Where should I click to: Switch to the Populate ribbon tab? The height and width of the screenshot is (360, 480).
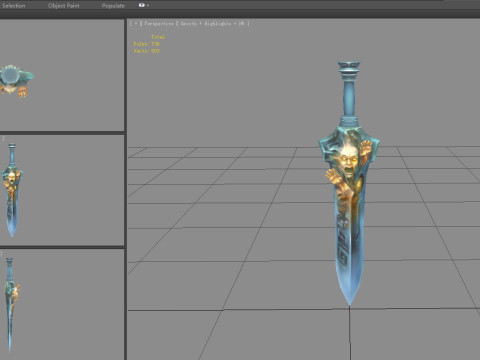pos(113,6)
